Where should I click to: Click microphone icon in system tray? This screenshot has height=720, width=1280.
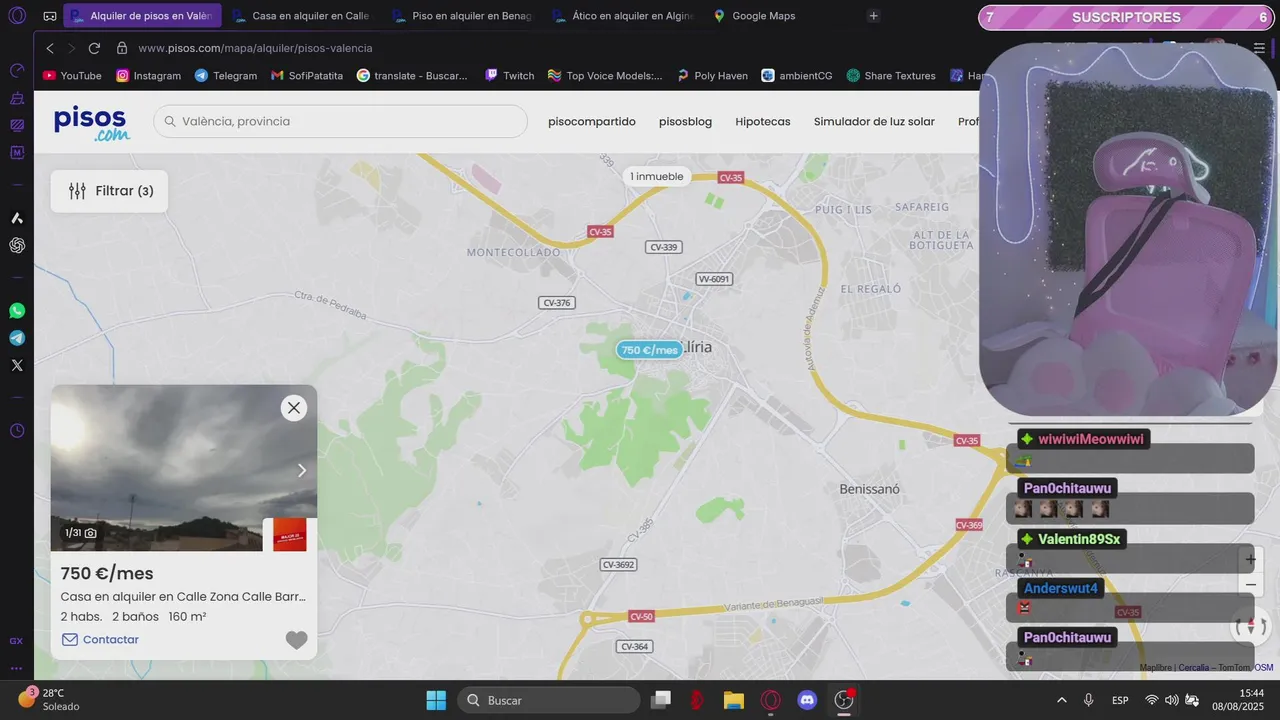pyautogui.click(x=1088, y=700)
